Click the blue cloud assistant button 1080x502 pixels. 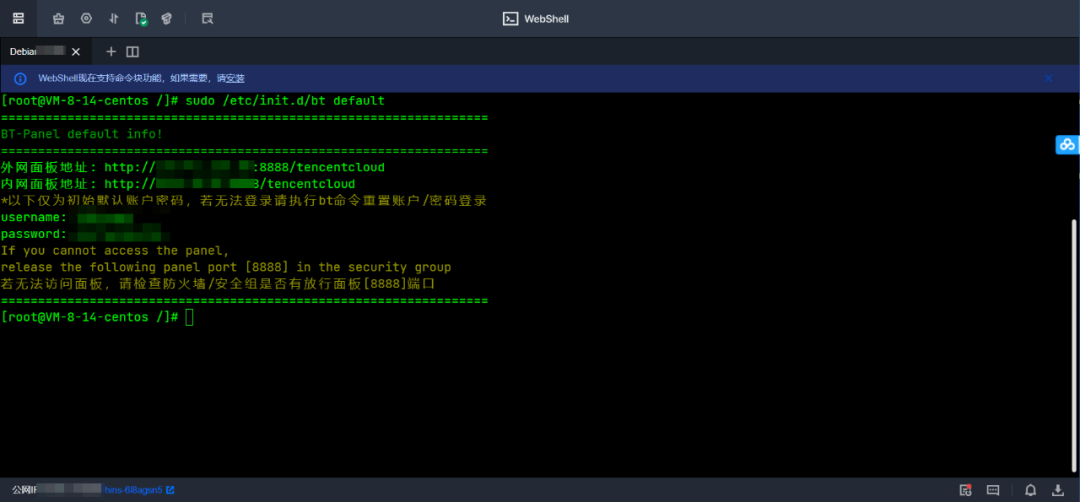(1068, 145)
